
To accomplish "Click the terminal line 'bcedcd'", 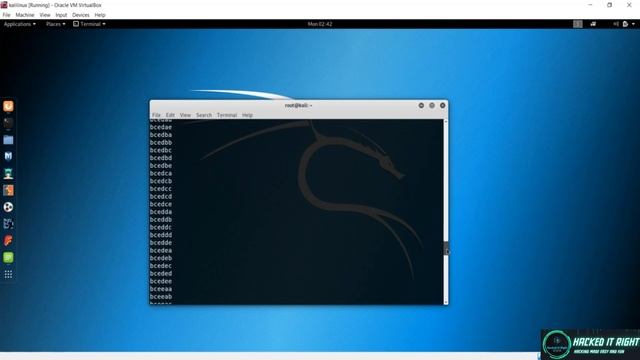I will point(161,197).
